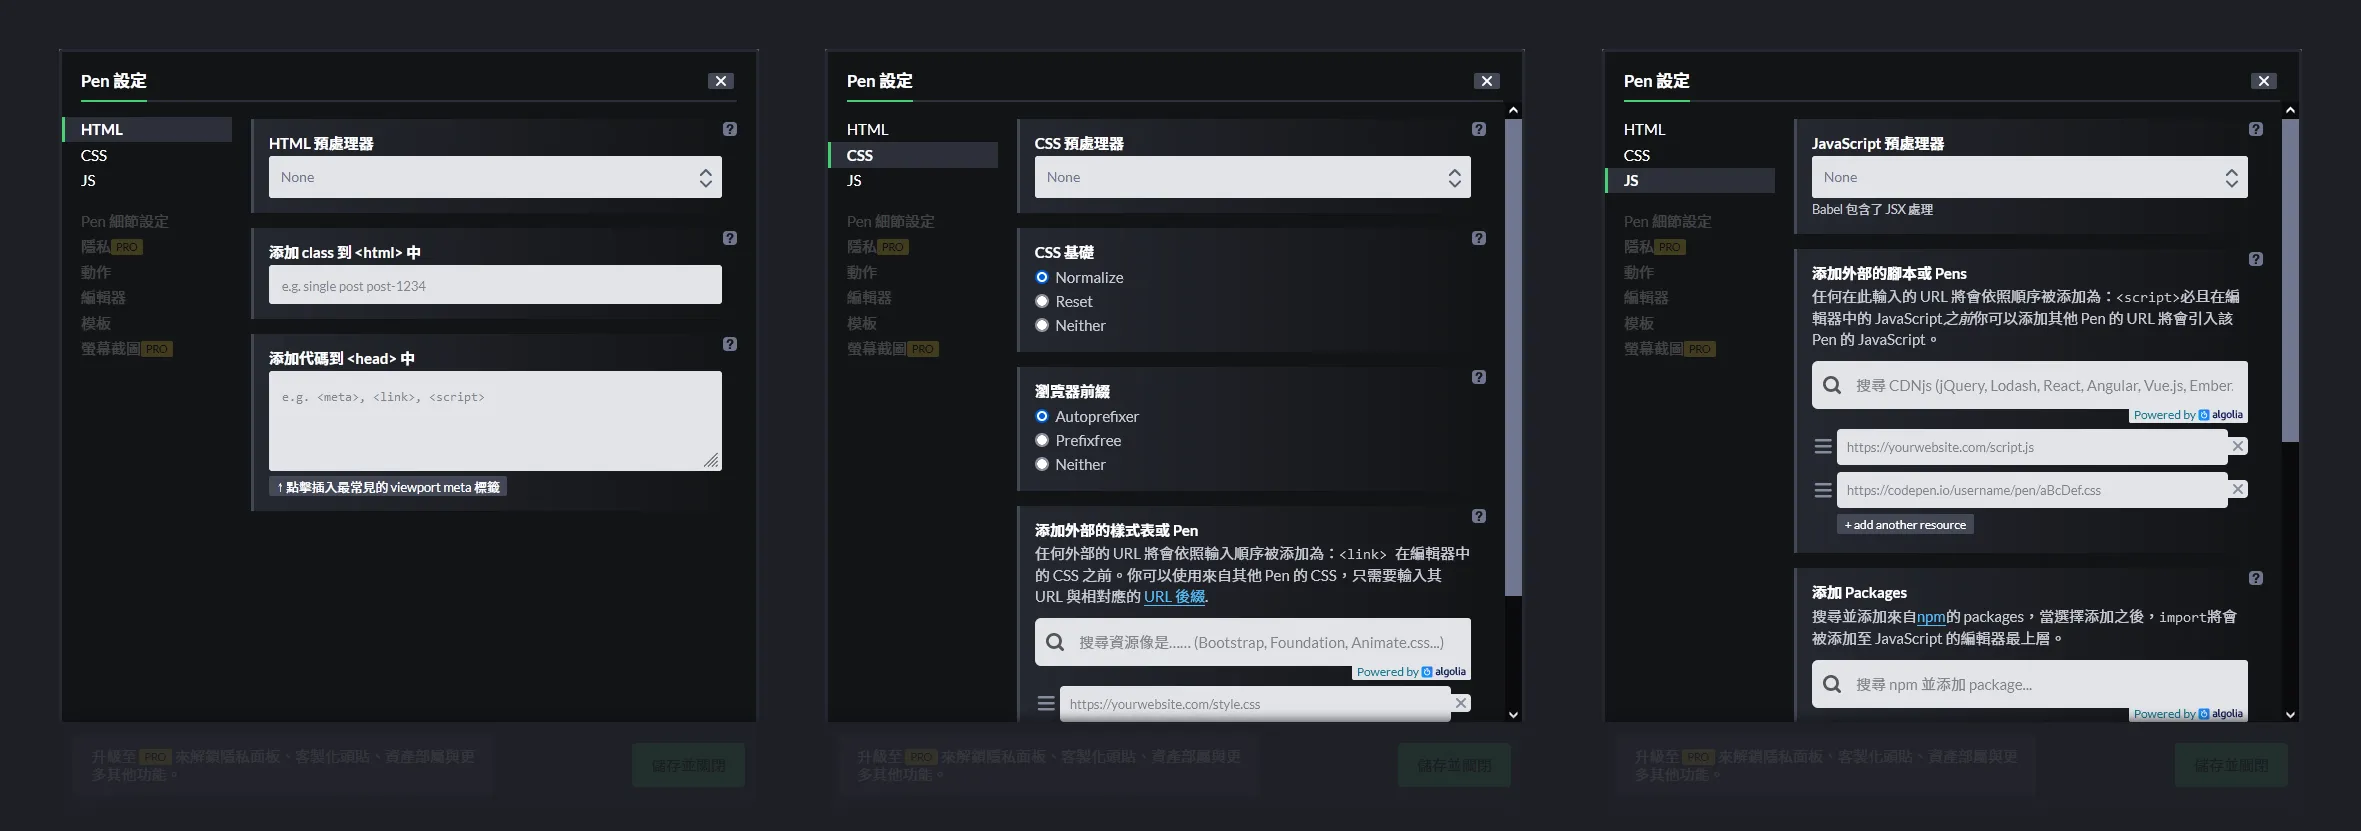Click help icon beside HTML 預處理器
2361x831 pixels.
tap(730, 129)
